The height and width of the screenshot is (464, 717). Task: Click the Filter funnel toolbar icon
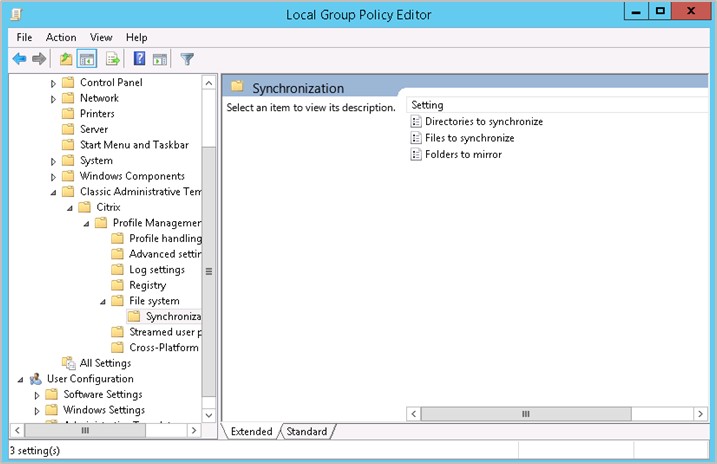187,59
